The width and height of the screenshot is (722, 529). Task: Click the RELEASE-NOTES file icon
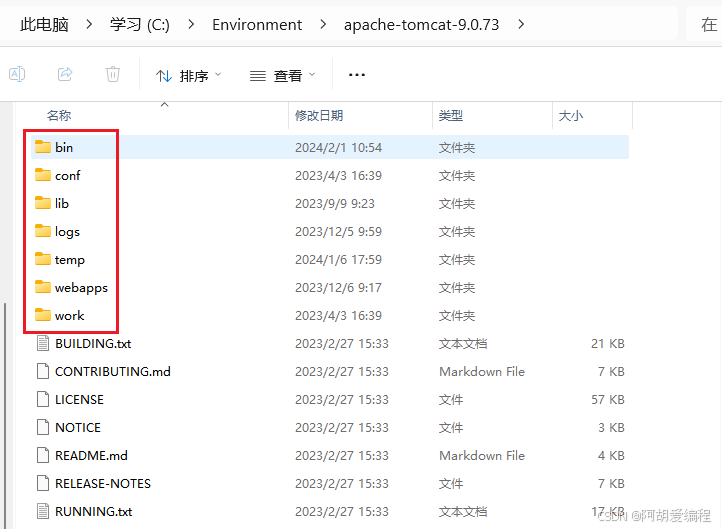tap(43, 483)
